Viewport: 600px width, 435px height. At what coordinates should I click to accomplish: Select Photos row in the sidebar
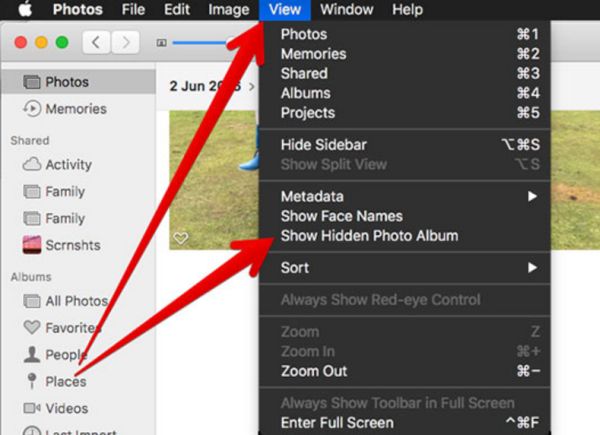(78, 82)
